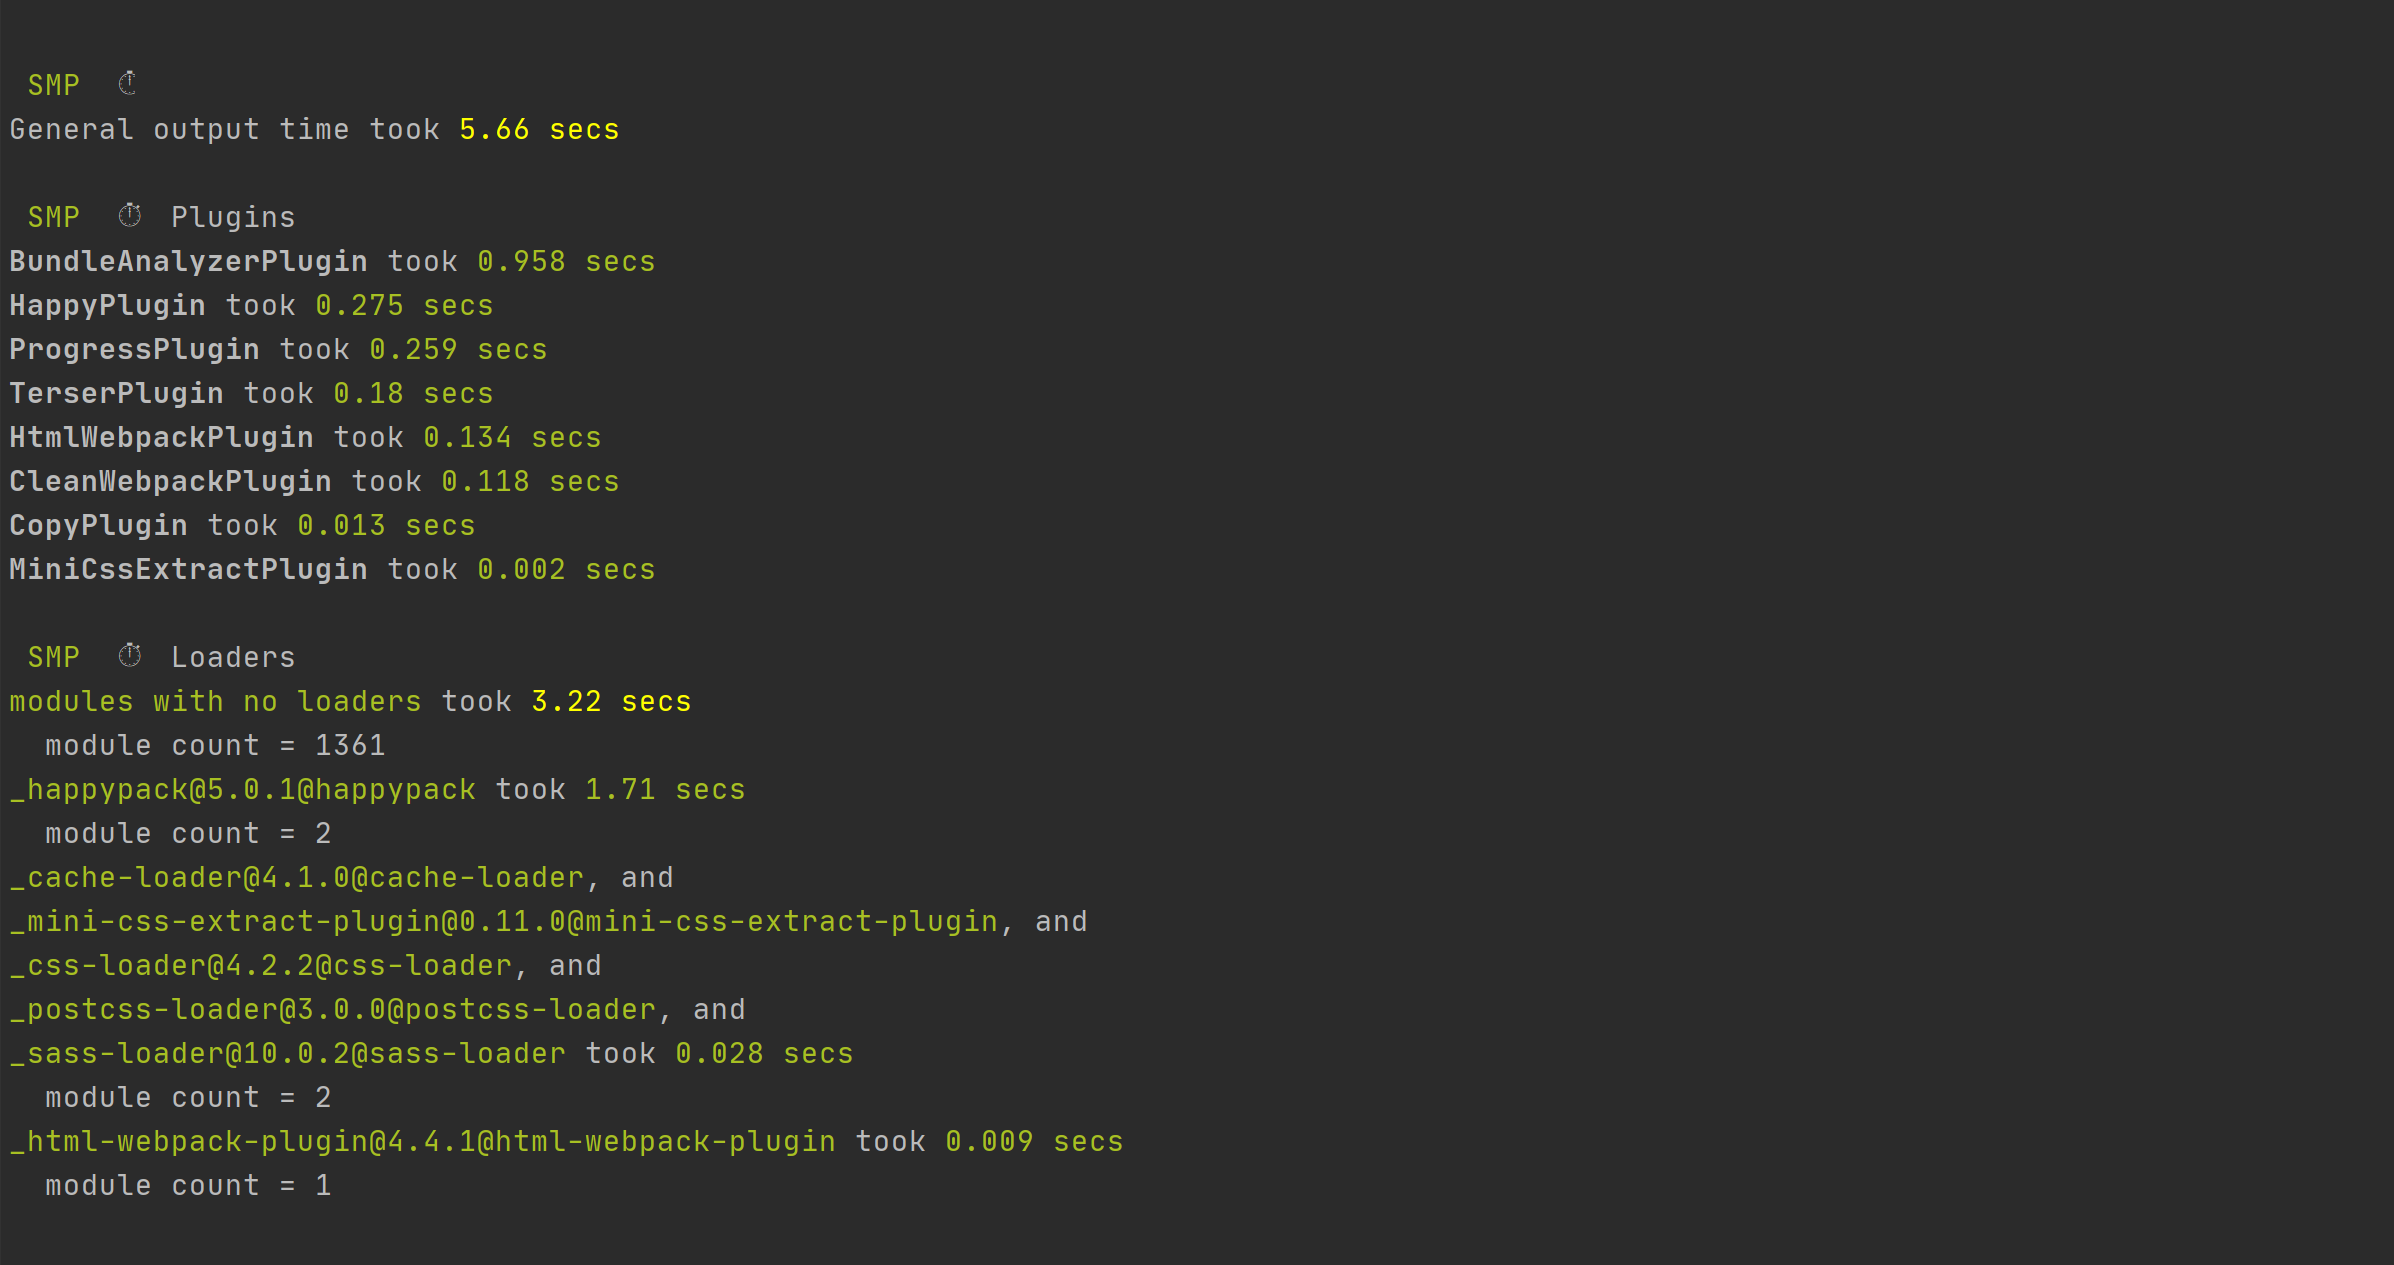Click the html-webpack-plugin@4.4.1 loader path

pos(422,1142)
